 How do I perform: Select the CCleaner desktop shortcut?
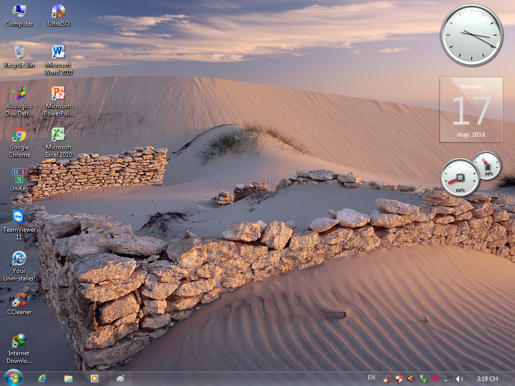click(x=19, y=304)
